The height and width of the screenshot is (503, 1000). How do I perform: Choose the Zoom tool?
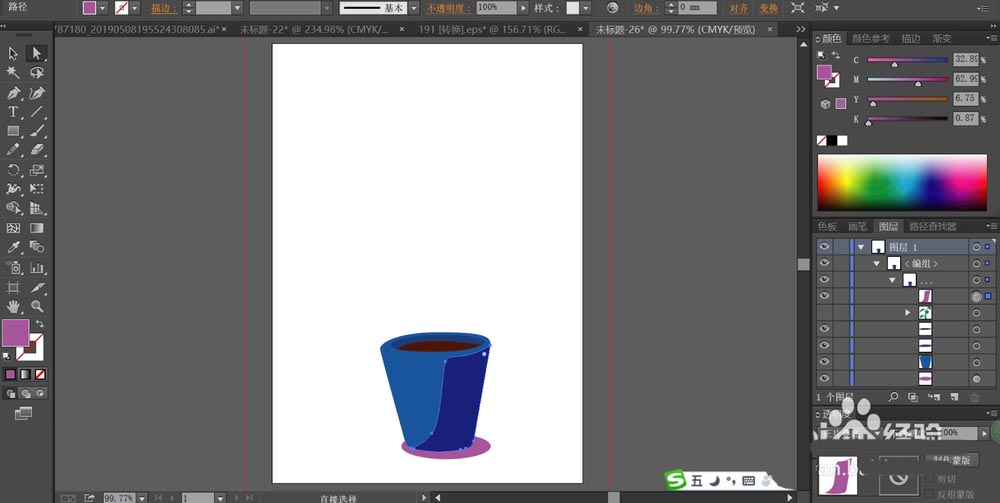[x=37, y=307]
